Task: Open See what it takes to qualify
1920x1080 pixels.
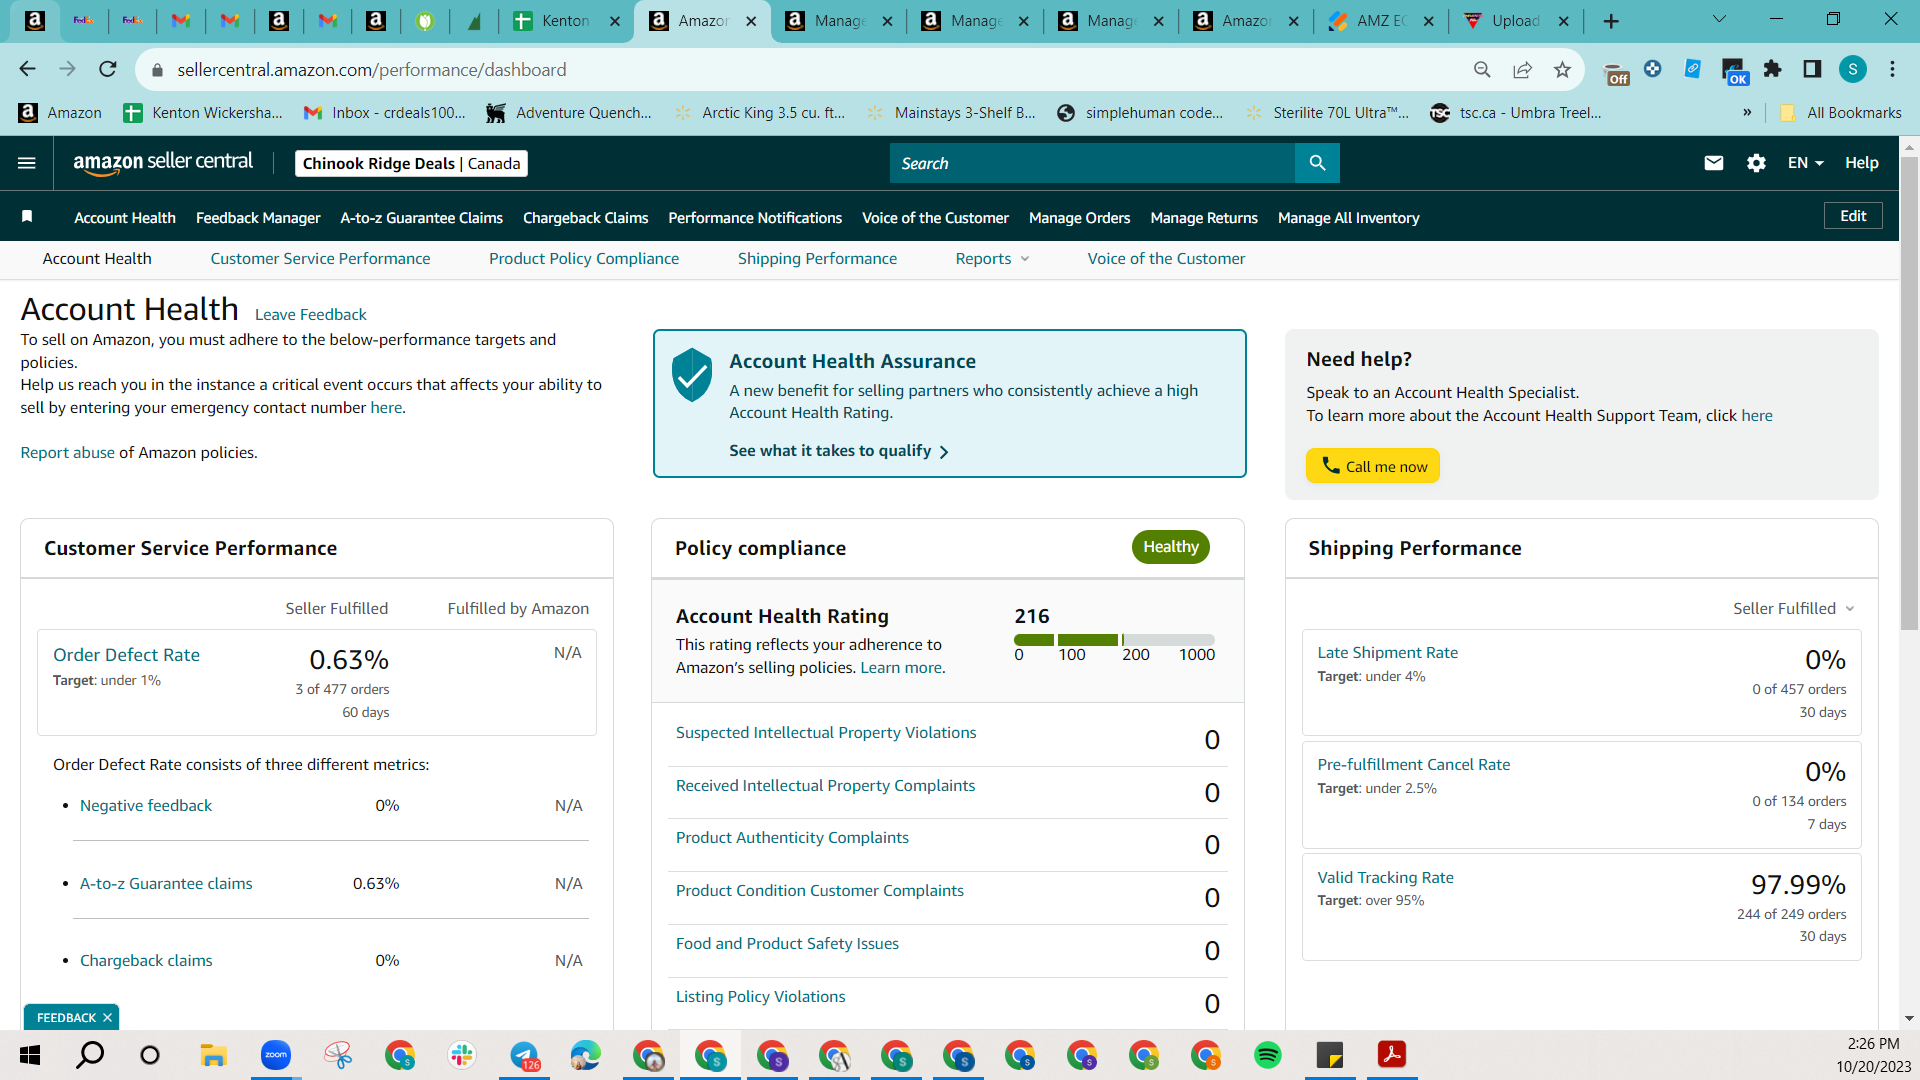Action: point(838,451)
